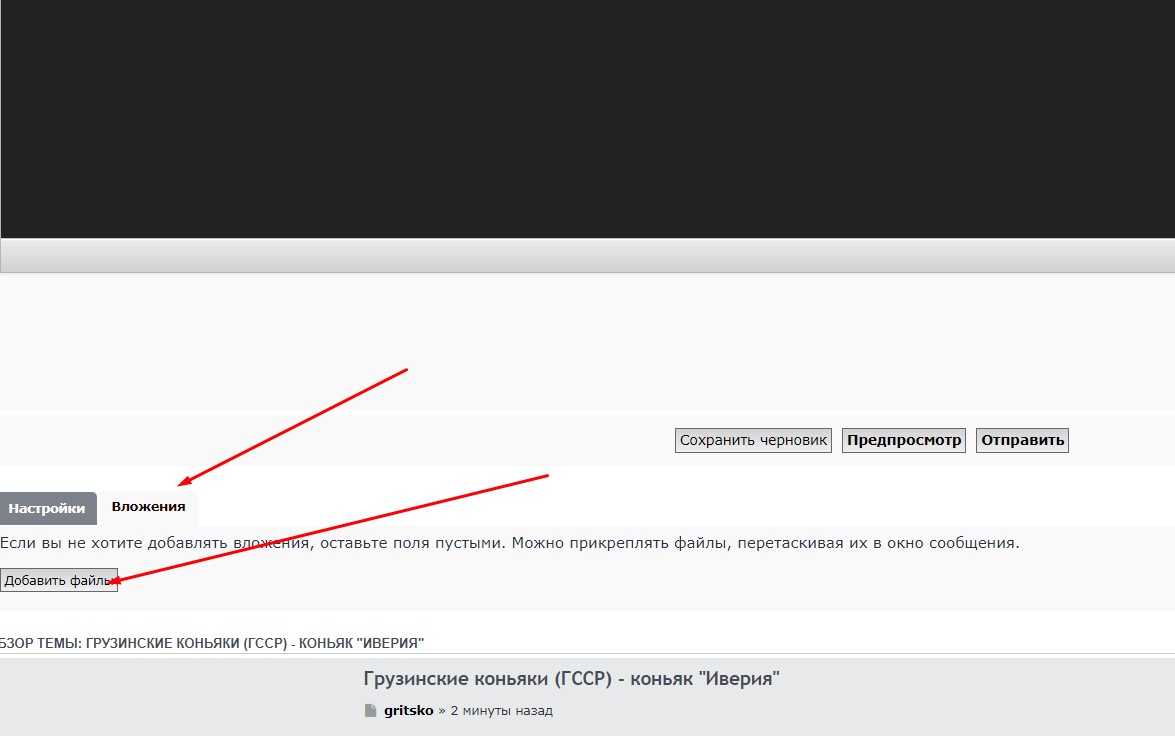Image resolution: width=1175 pixels, height=736 pixels.
Task: Click the Добавить файлы button
Action: point(59,581)
